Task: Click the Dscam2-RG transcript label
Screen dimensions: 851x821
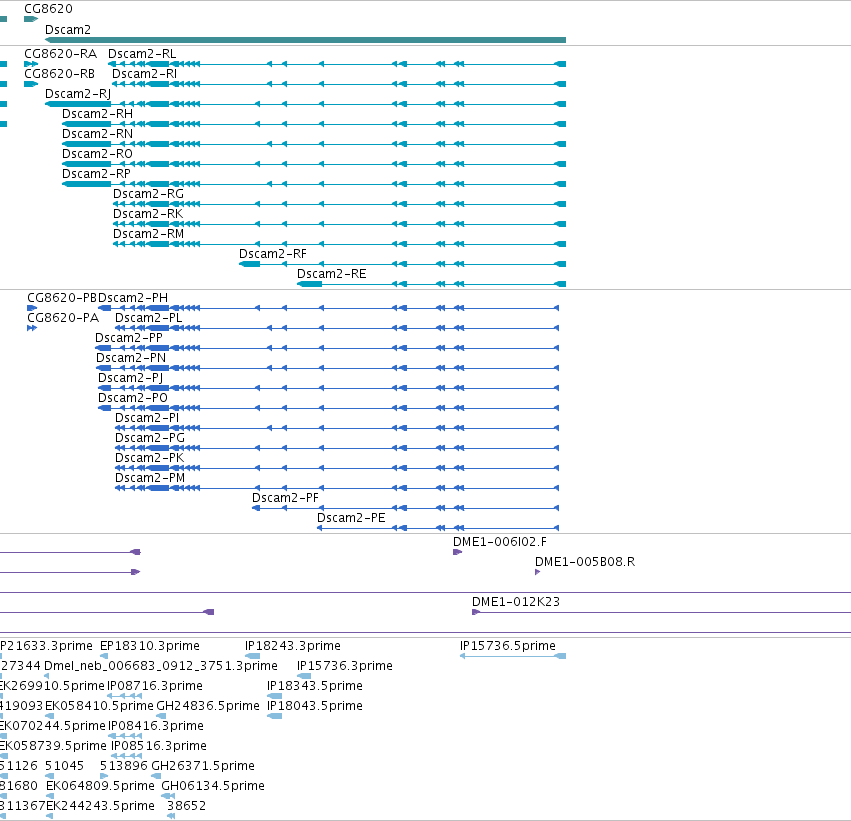Action: pos(148,194)
